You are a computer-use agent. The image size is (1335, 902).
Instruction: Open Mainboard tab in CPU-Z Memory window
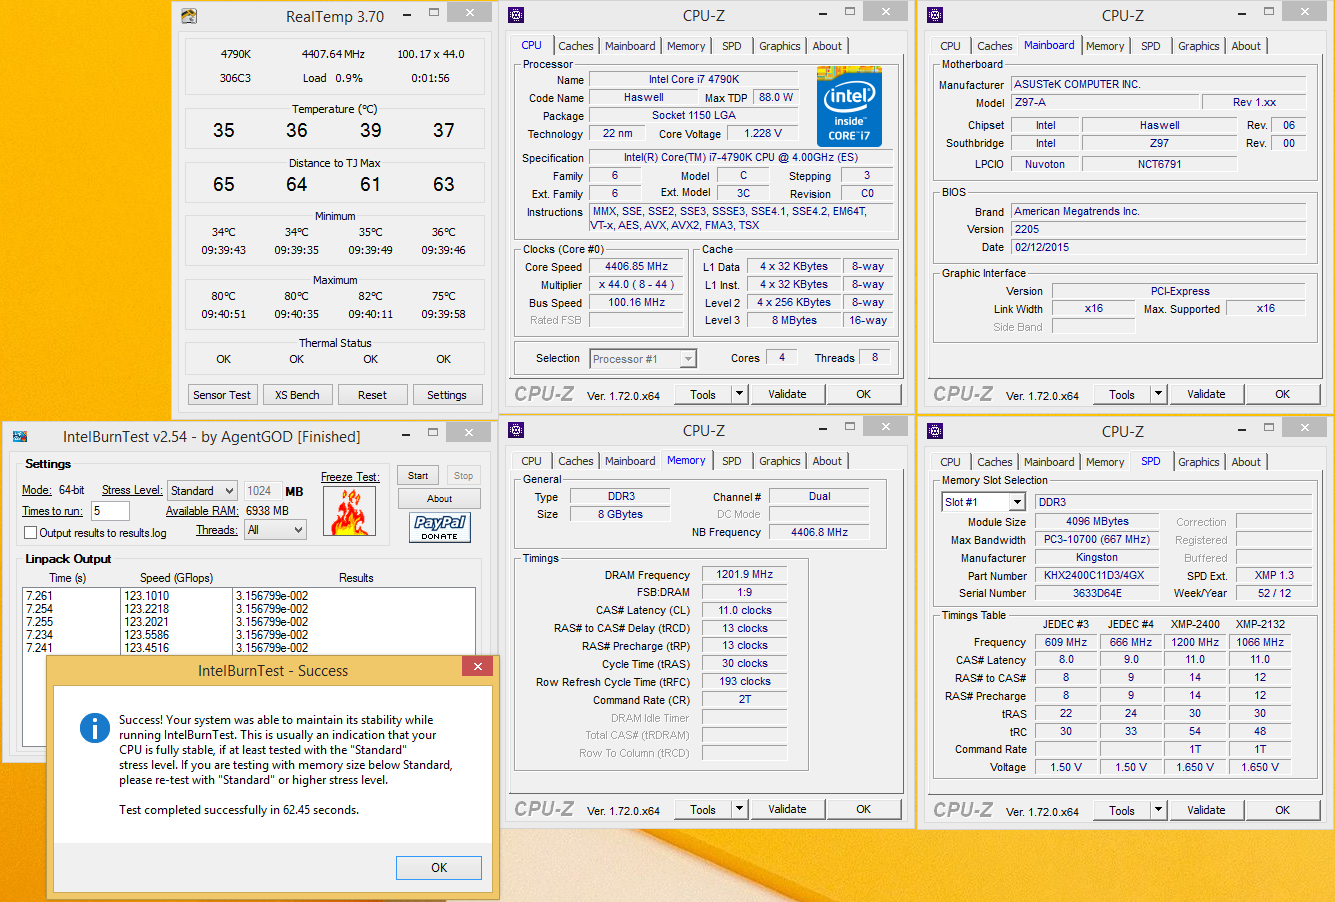coord(630,461)
